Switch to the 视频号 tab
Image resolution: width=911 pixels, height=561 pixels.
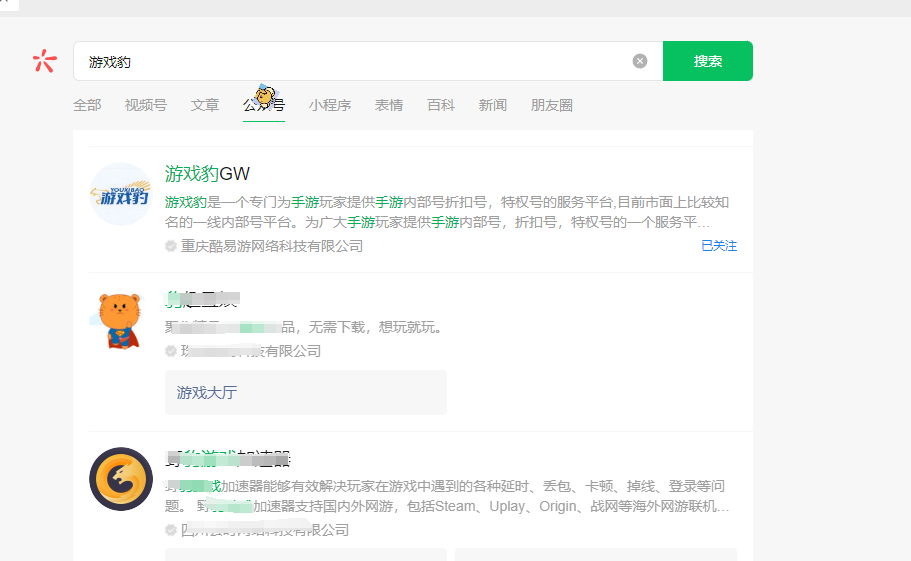(x=145, y=105)
